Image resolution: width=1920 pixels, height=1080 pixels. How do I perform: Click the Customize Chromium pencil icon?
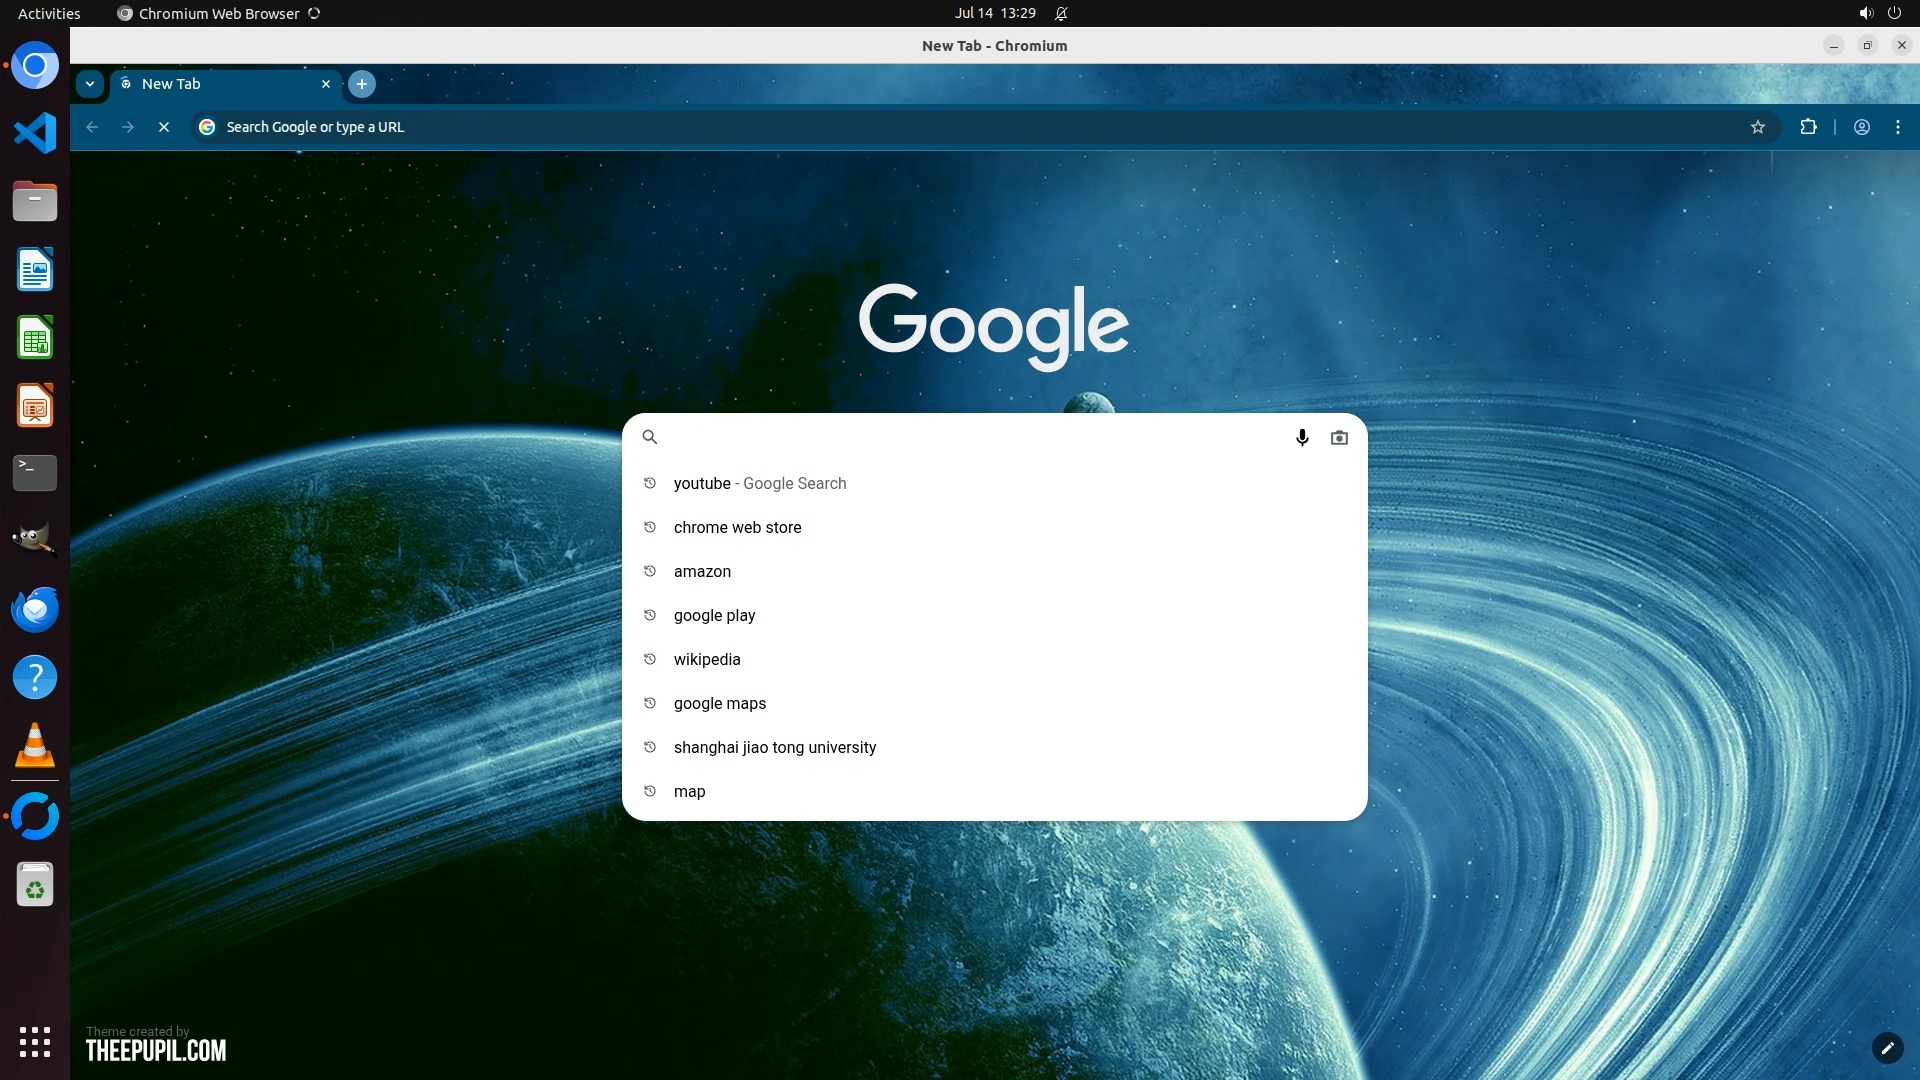[x=1886, y=1047]
